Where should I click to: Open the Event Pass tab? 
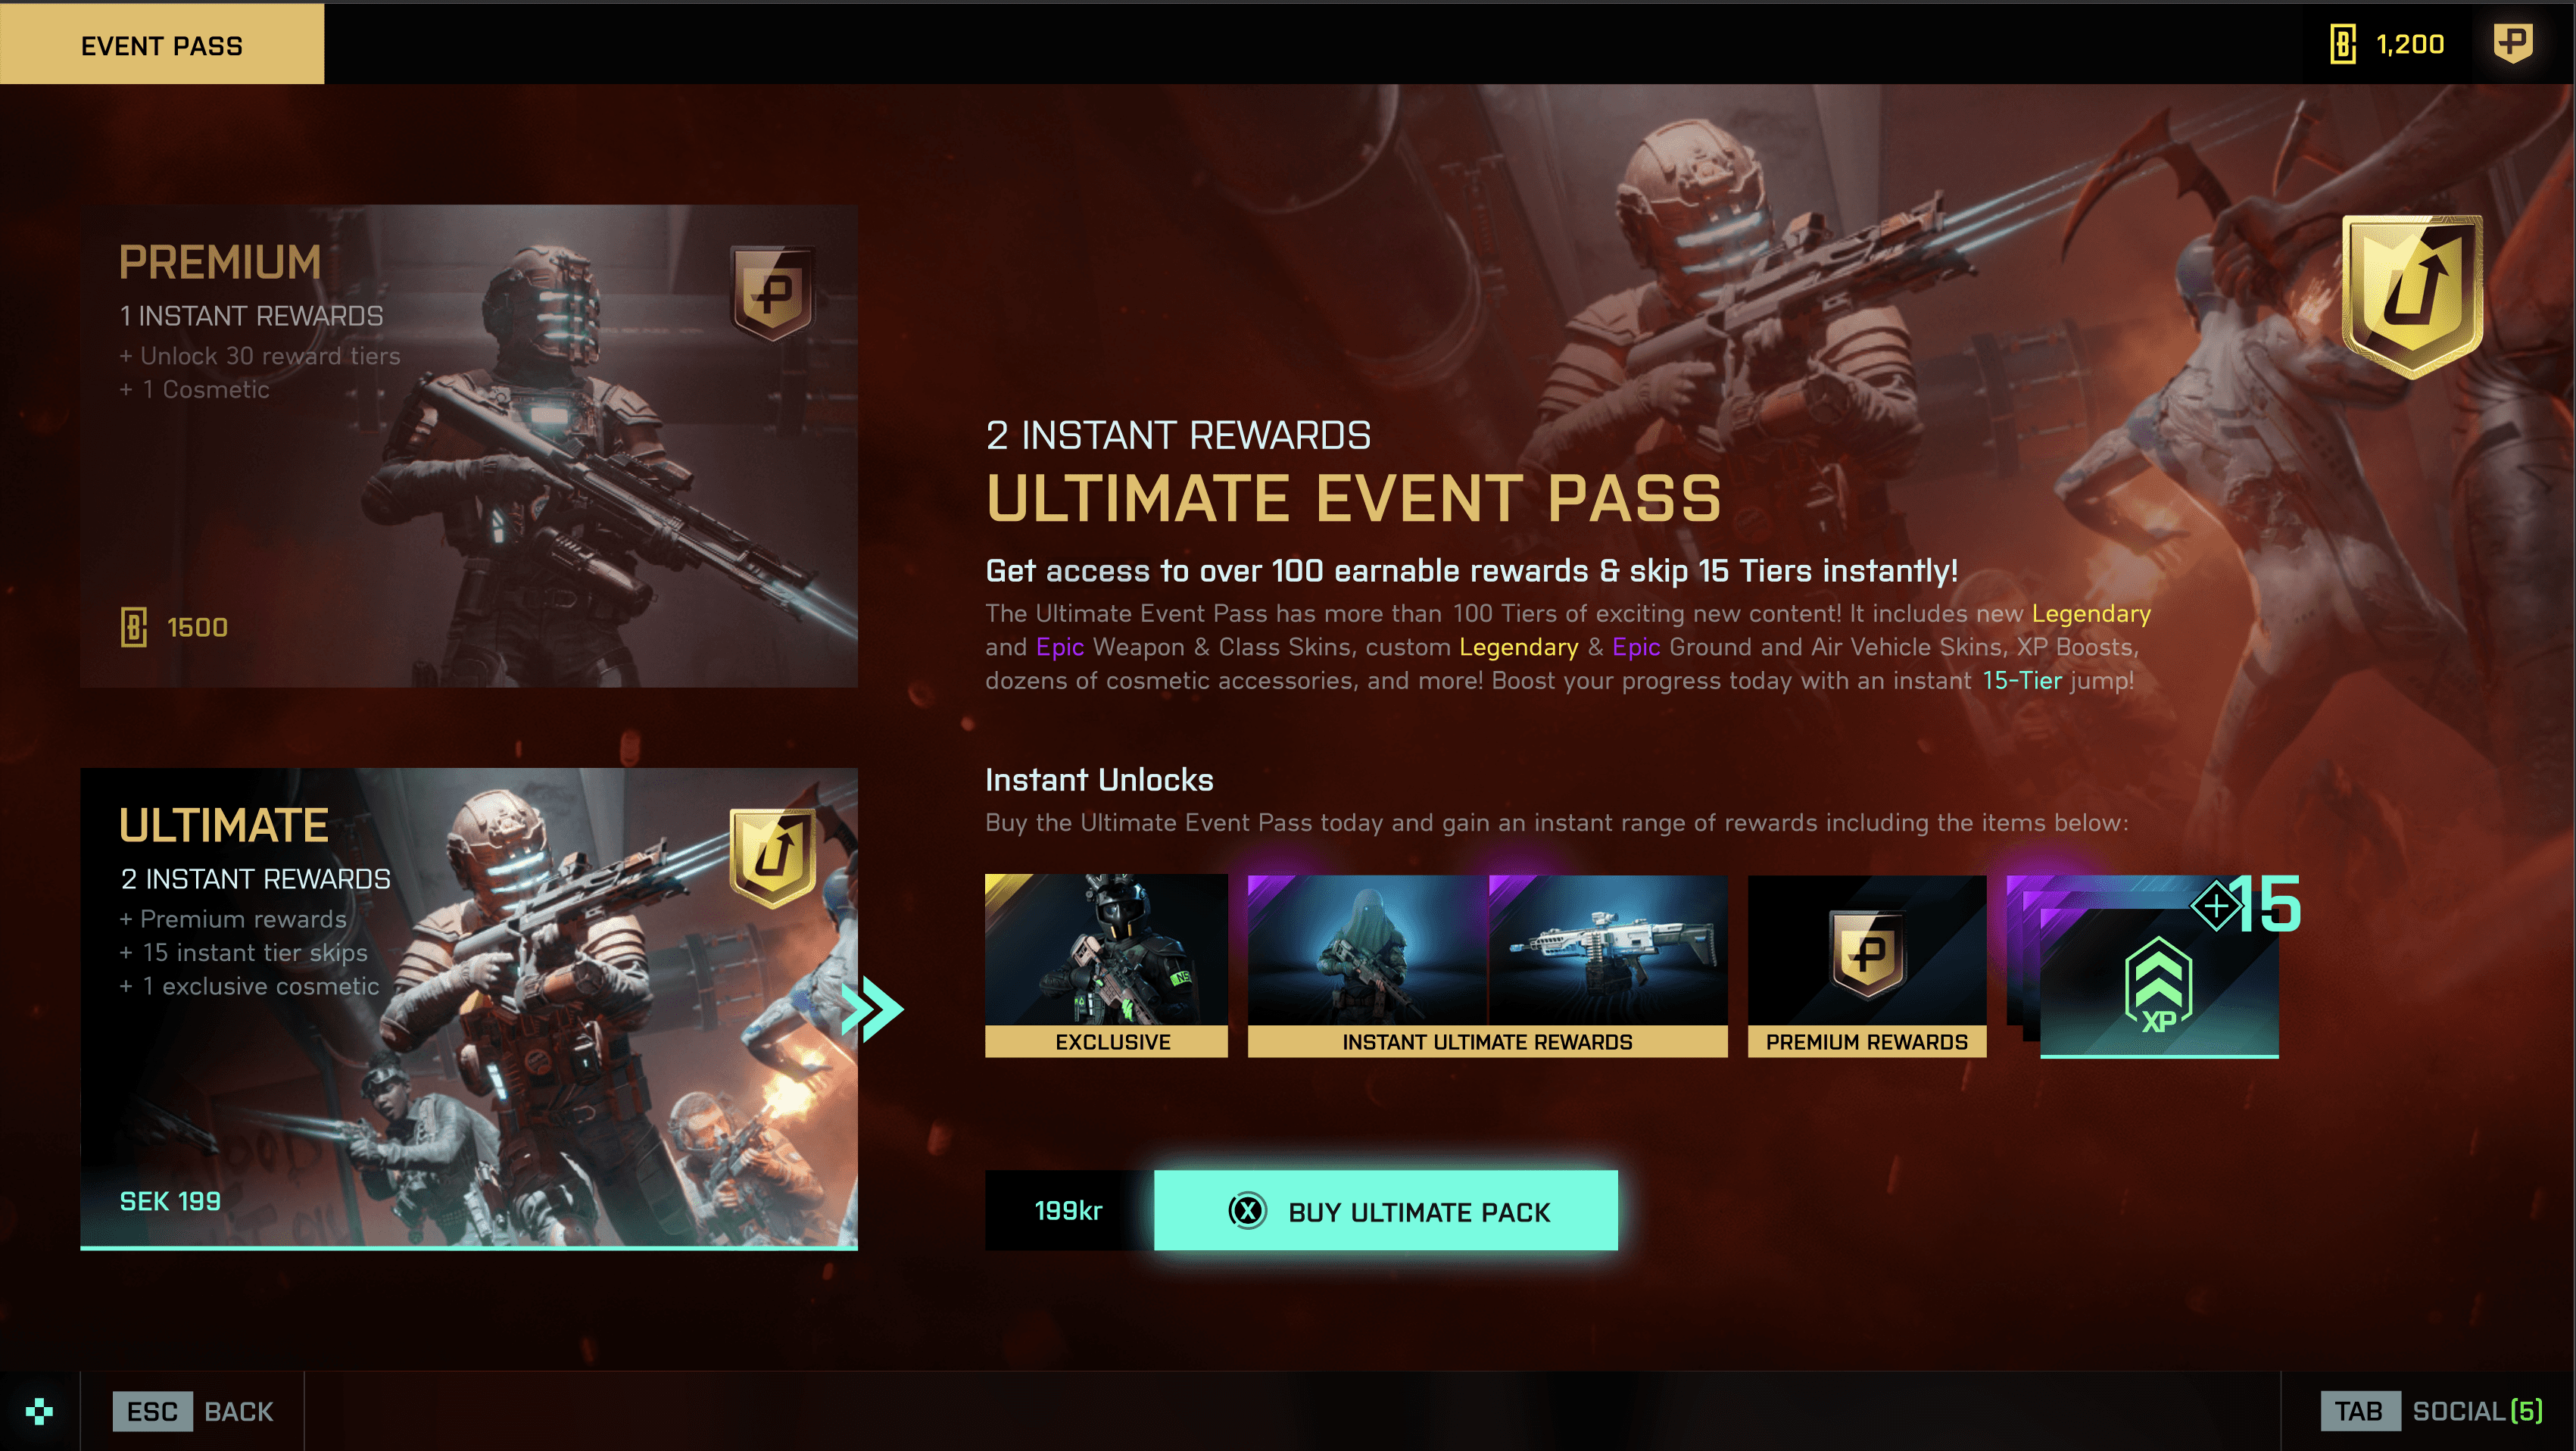pyautogui.click(x=162, y=45)
